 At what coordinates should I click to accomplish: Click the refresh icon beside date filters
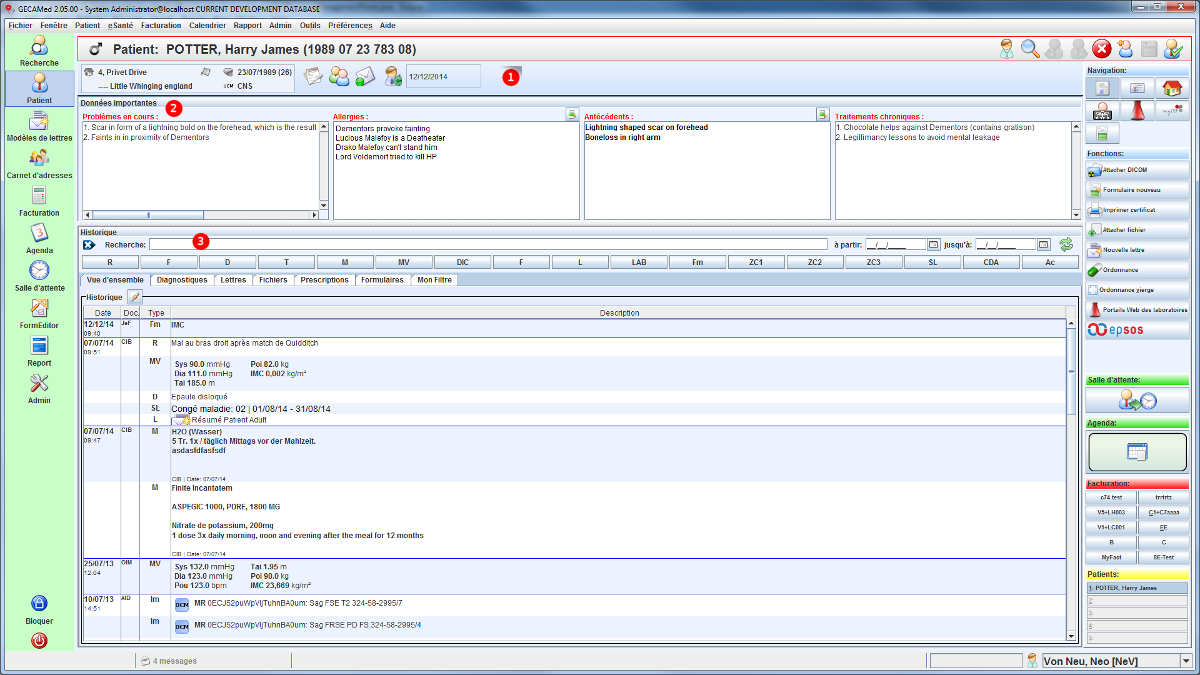tap(1066, 244)
